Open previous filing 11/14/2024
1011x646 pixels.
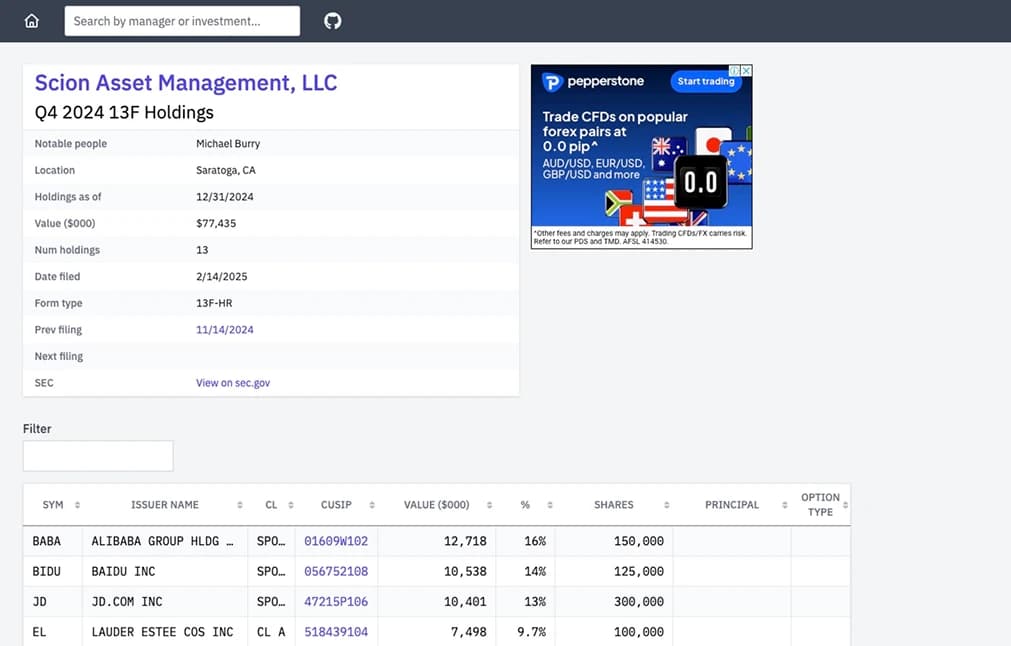click(224, 329)
